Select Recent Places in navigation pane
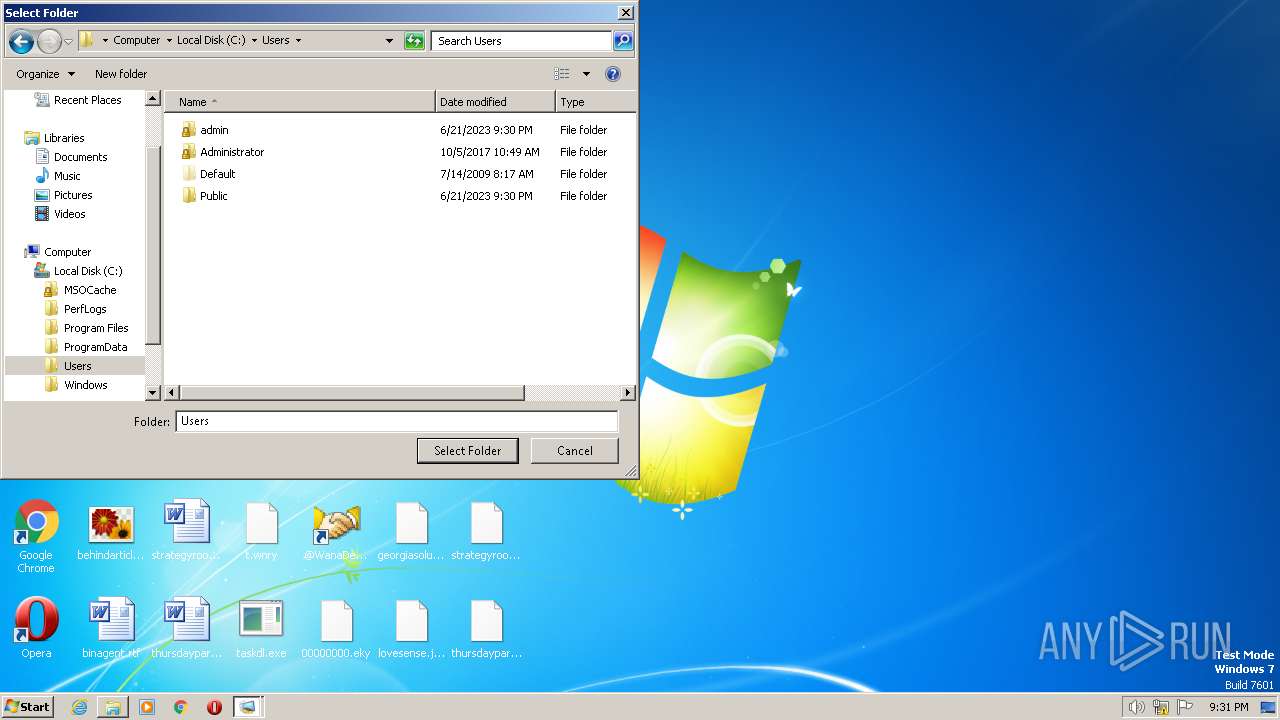The width and height of the screenshot is (1280, 720). tap(78, 100)
